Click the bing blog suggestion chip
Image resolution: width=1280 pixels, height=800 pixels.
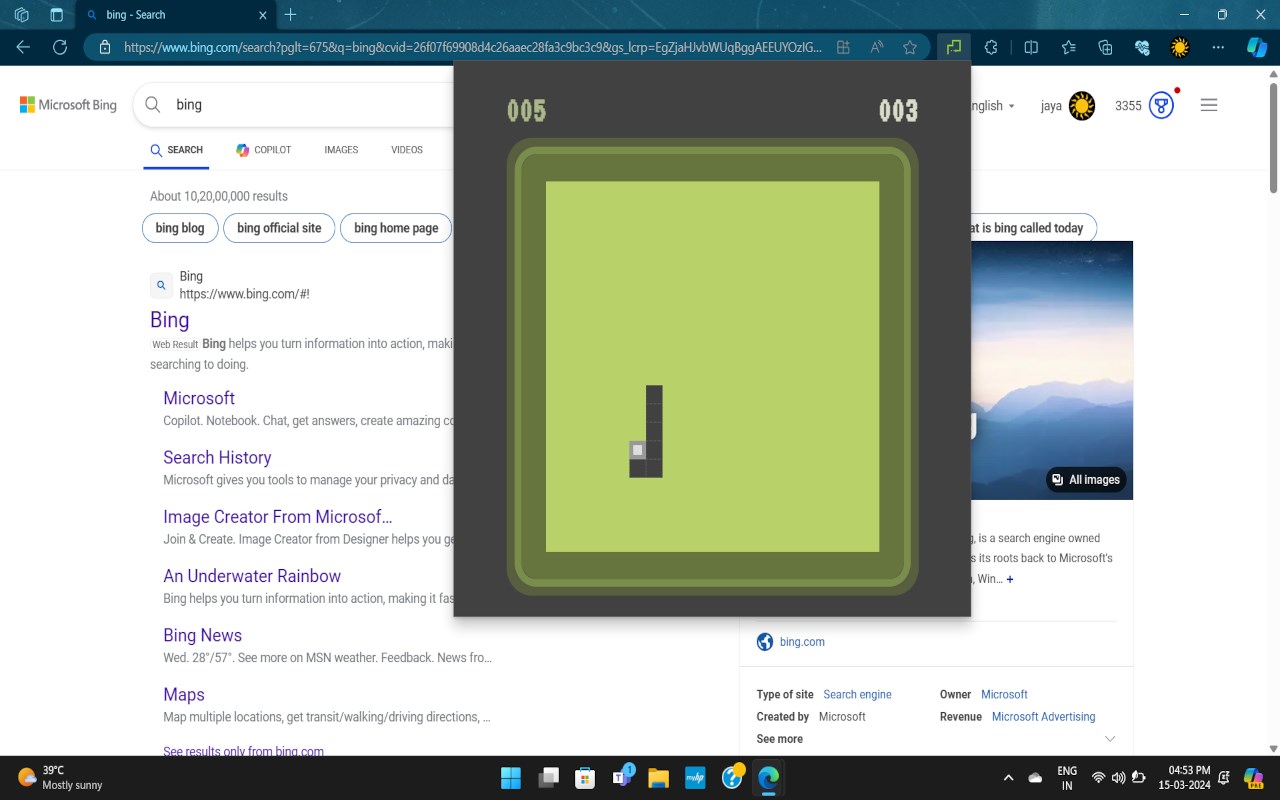point(180,228)
